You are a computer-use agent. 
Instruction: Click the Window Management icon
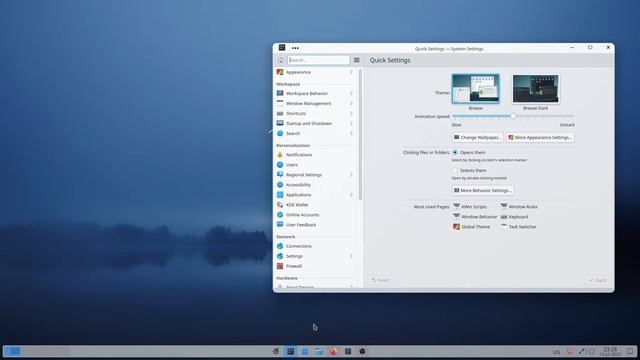(x=280, y=103)
